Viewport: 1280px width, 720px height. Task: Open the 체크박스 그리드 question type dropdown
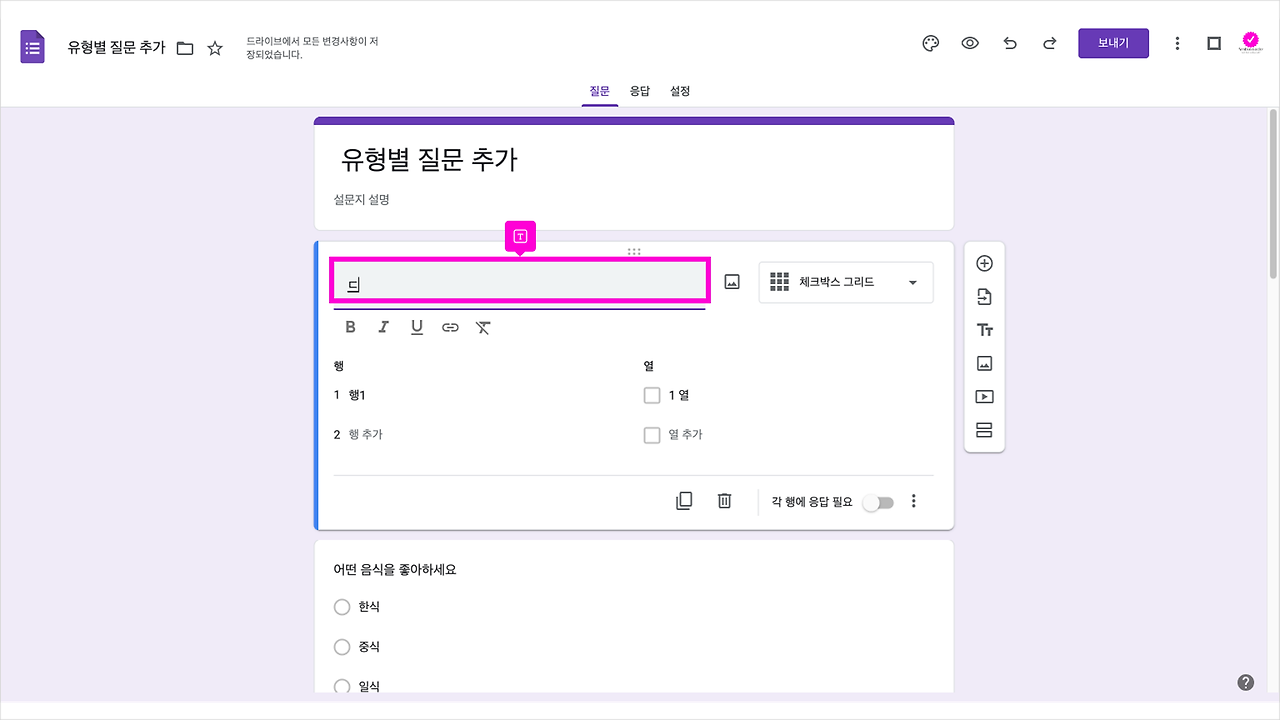(x=845, y=282)
